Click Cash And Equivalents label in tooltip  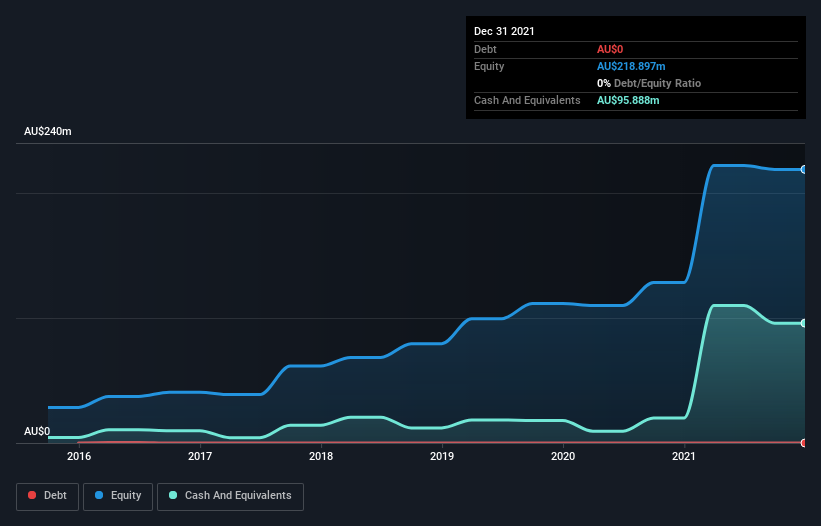coord(527,100)
